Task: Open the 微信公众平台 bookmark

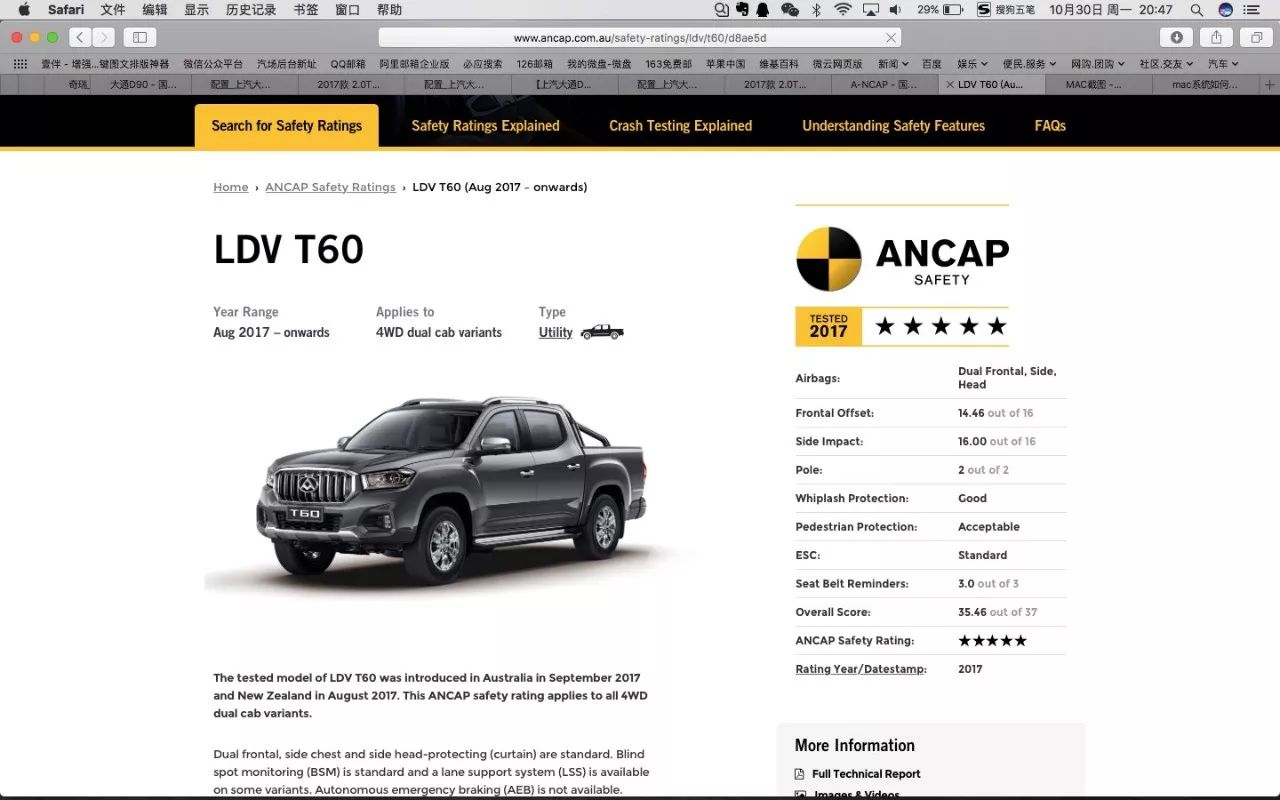Action: (213, 64)
